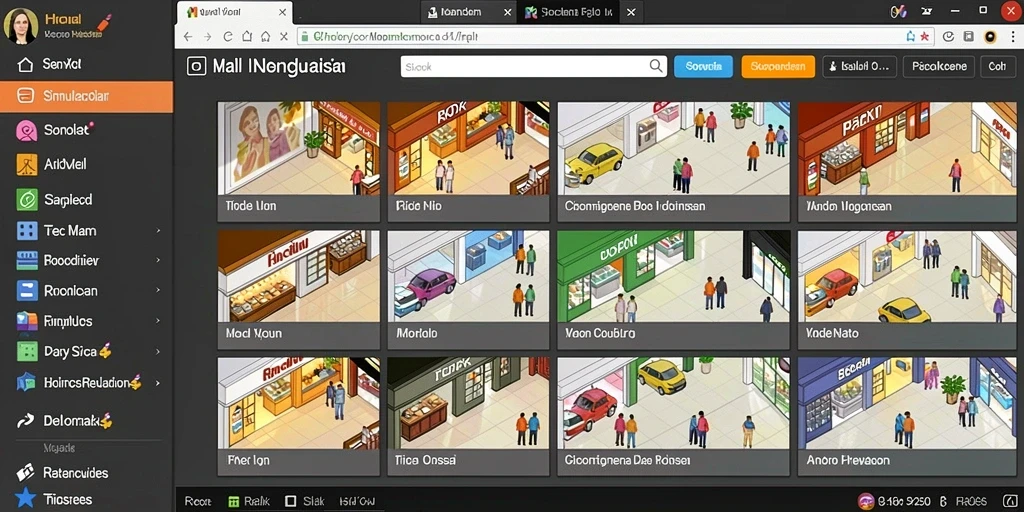This screenshot has height=512, width=1024.
Task: Open the Delomak arrow icon in sidebar
Action: coord(25,421)
